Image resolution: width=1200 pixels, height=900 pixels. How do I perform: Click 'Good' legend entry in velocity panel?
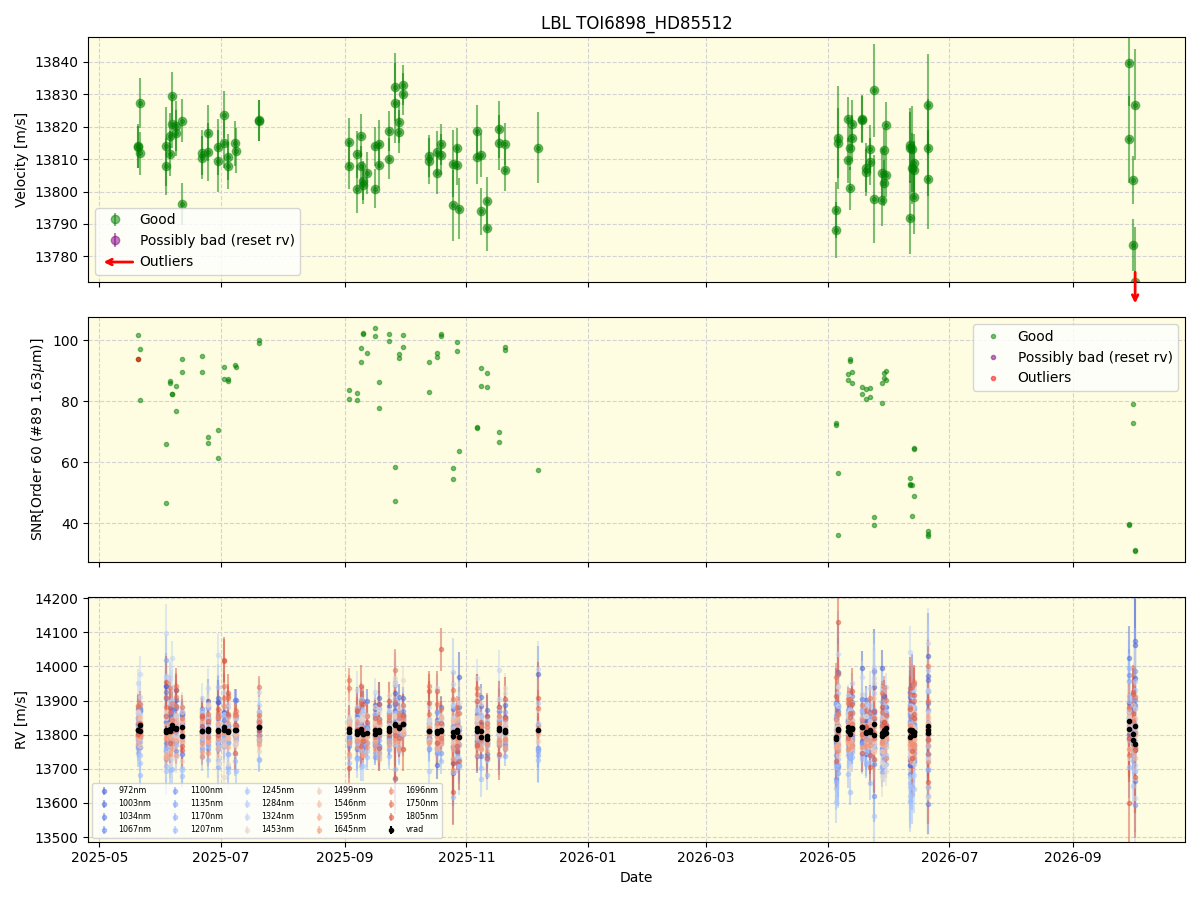coord(158,219)
